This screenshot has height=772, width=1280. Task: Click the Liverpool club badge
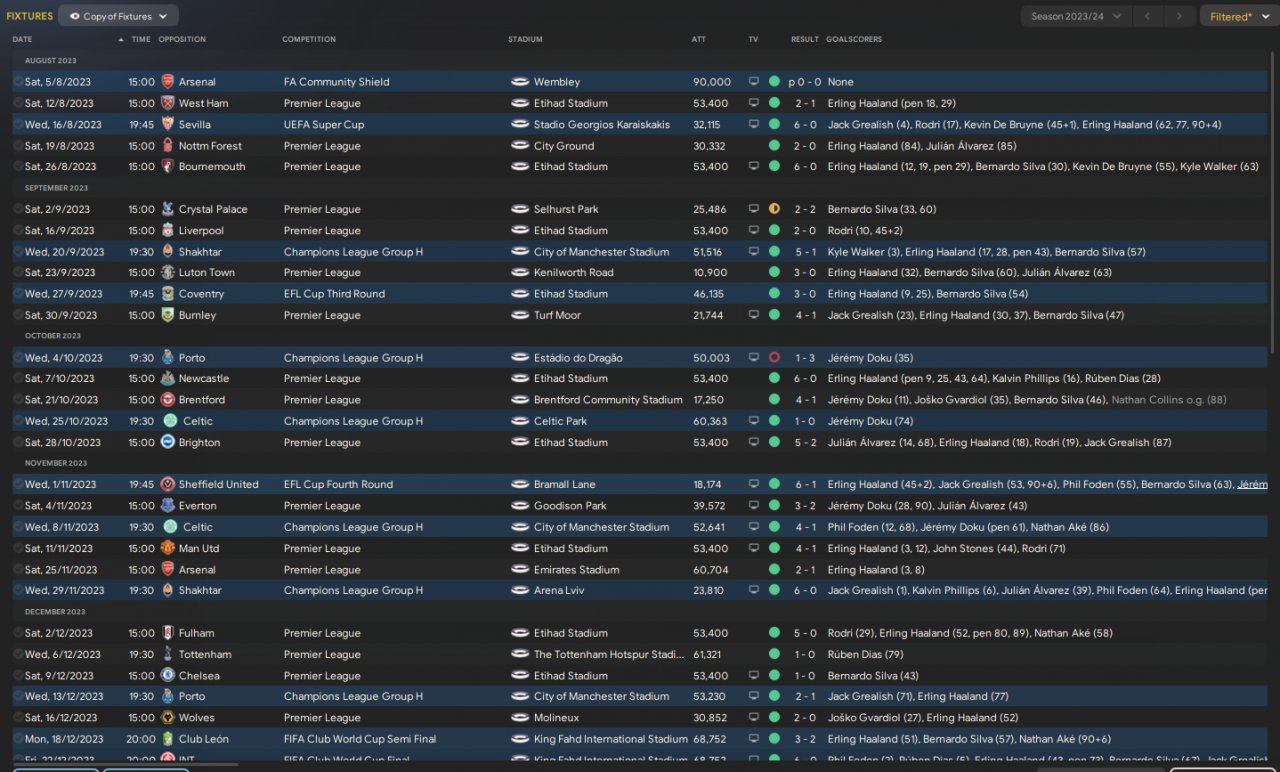click(x=168, y=231)
